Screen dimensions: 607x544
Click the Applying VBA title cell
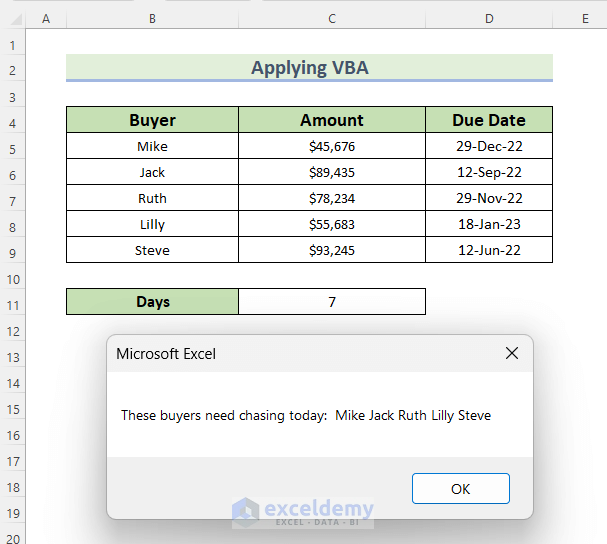[x=309, y=68]
